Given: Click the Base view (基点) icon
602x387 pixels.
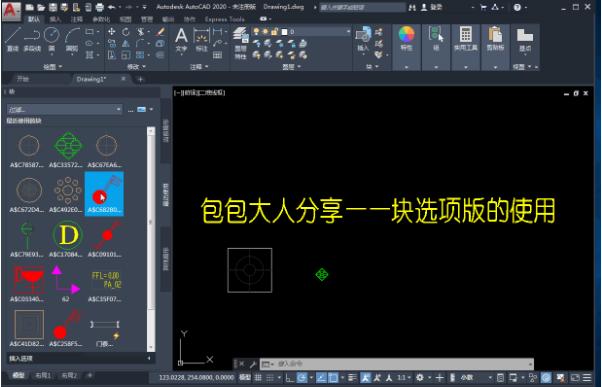Looking at the screenshot, I should point(524,39).
